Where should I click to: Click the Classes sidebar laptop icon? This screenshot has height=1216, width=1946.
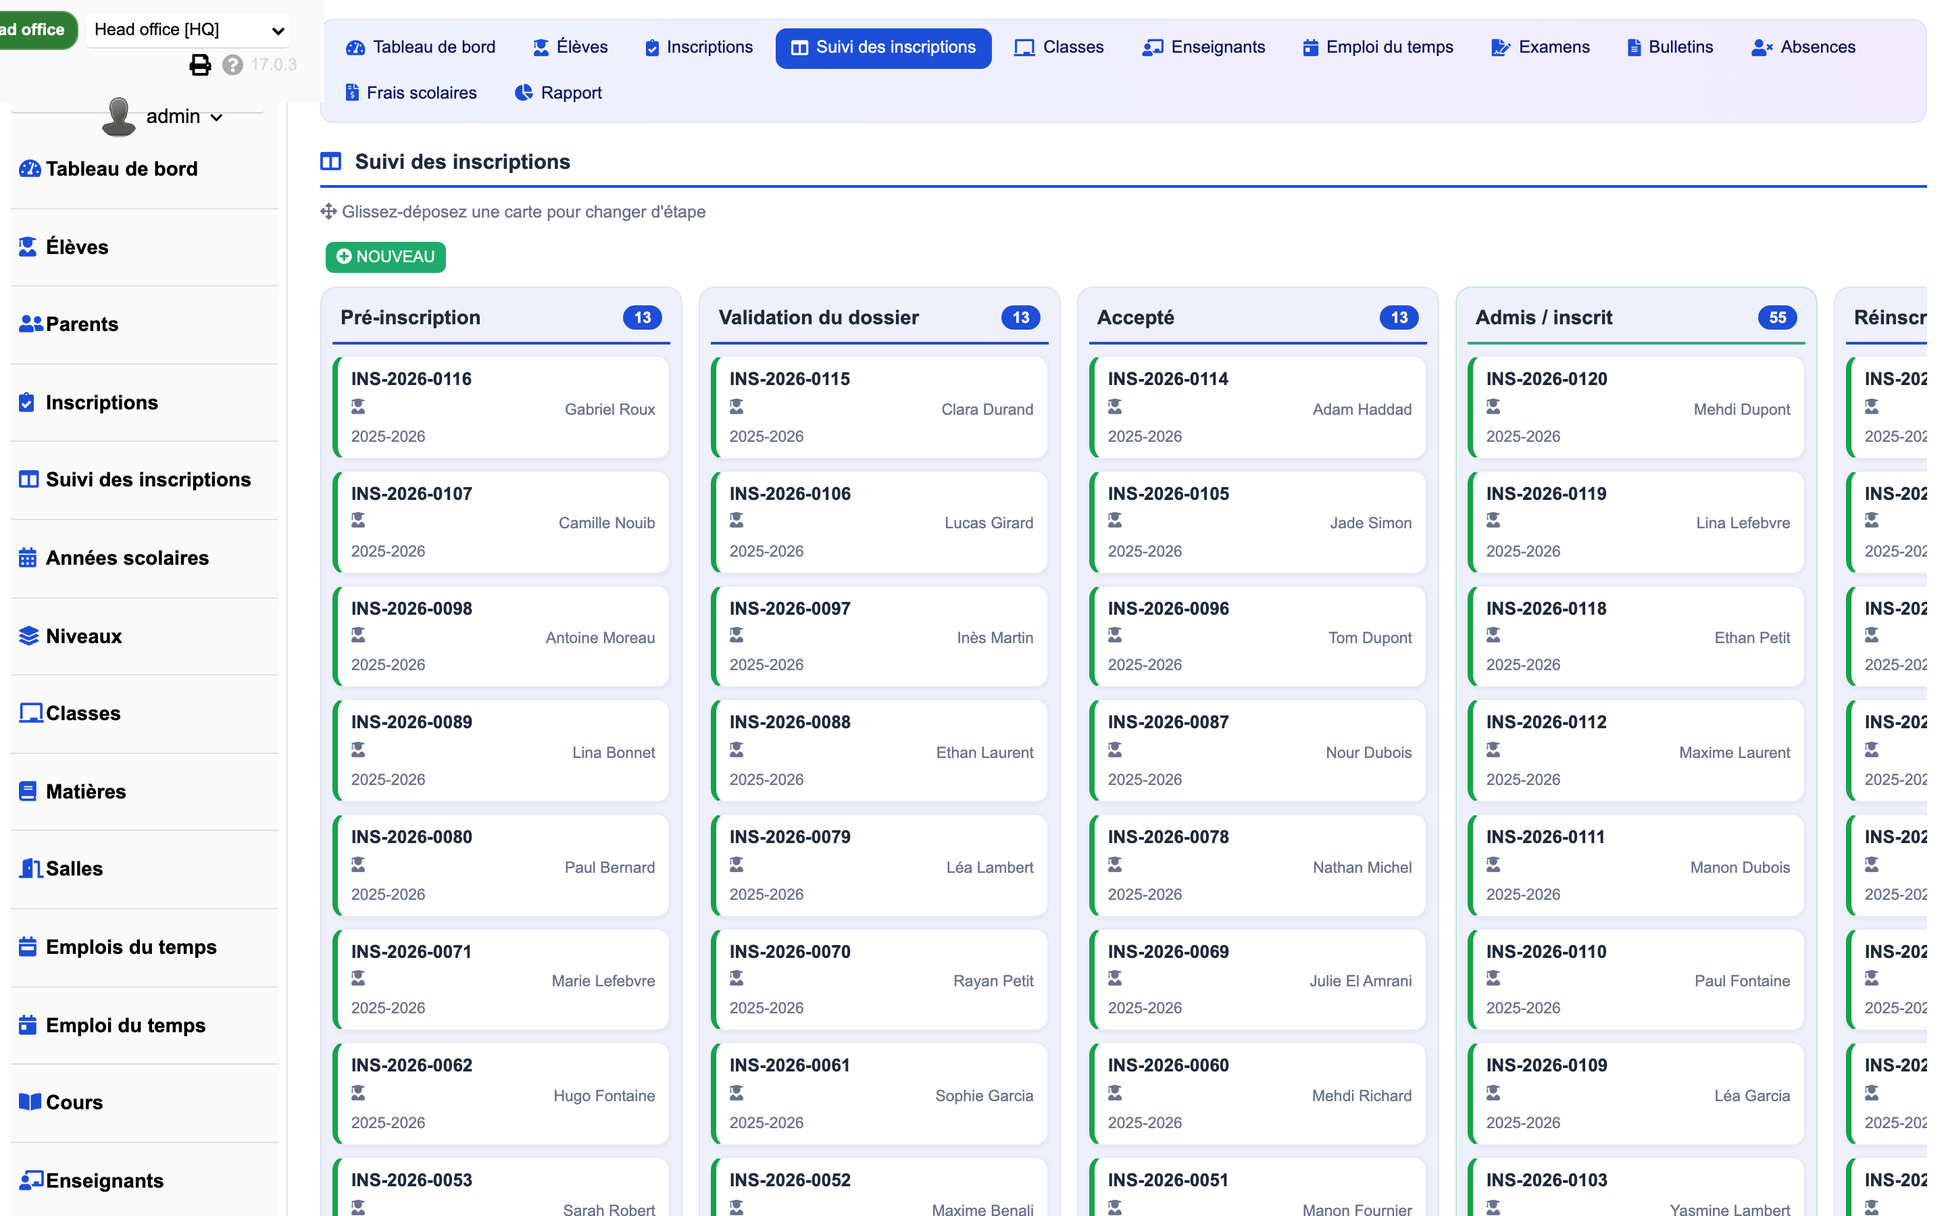click(x=31, y=713)
